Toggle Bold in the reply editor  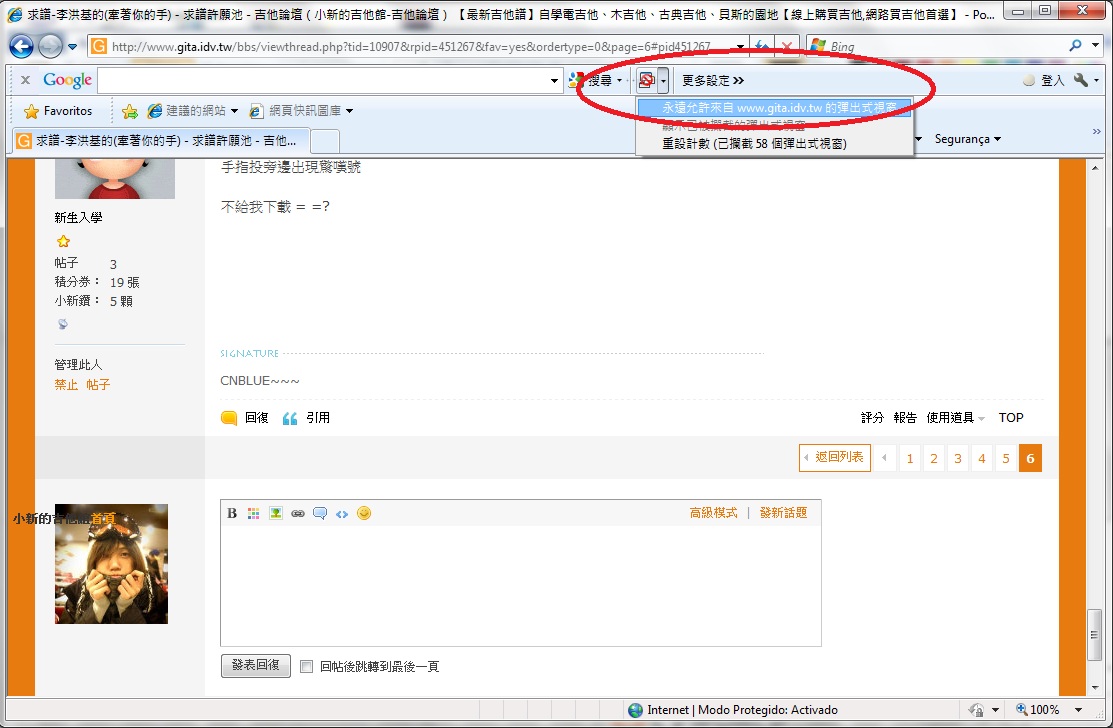pos(232,513)
